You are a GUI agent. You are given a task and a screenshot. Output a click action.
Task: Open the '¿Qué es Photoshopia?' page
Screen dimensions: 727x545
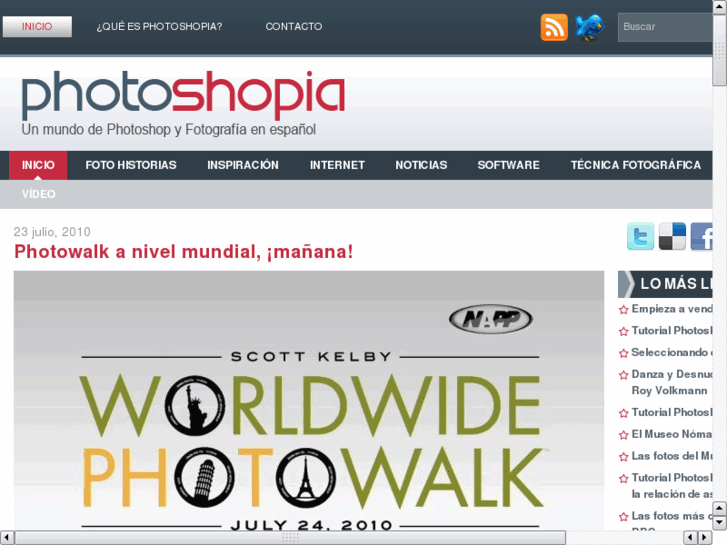point(159,26)
